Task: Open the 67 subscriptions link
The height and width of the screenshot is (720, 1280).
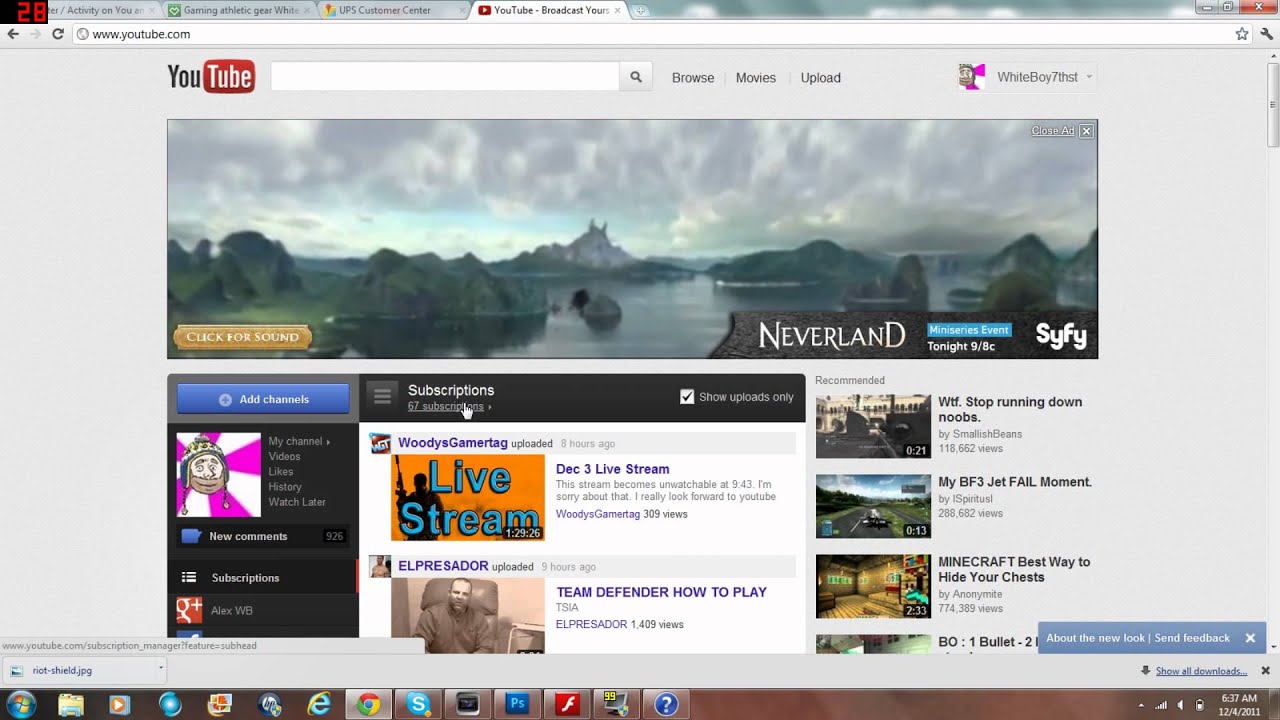Action: click(446, 407)
